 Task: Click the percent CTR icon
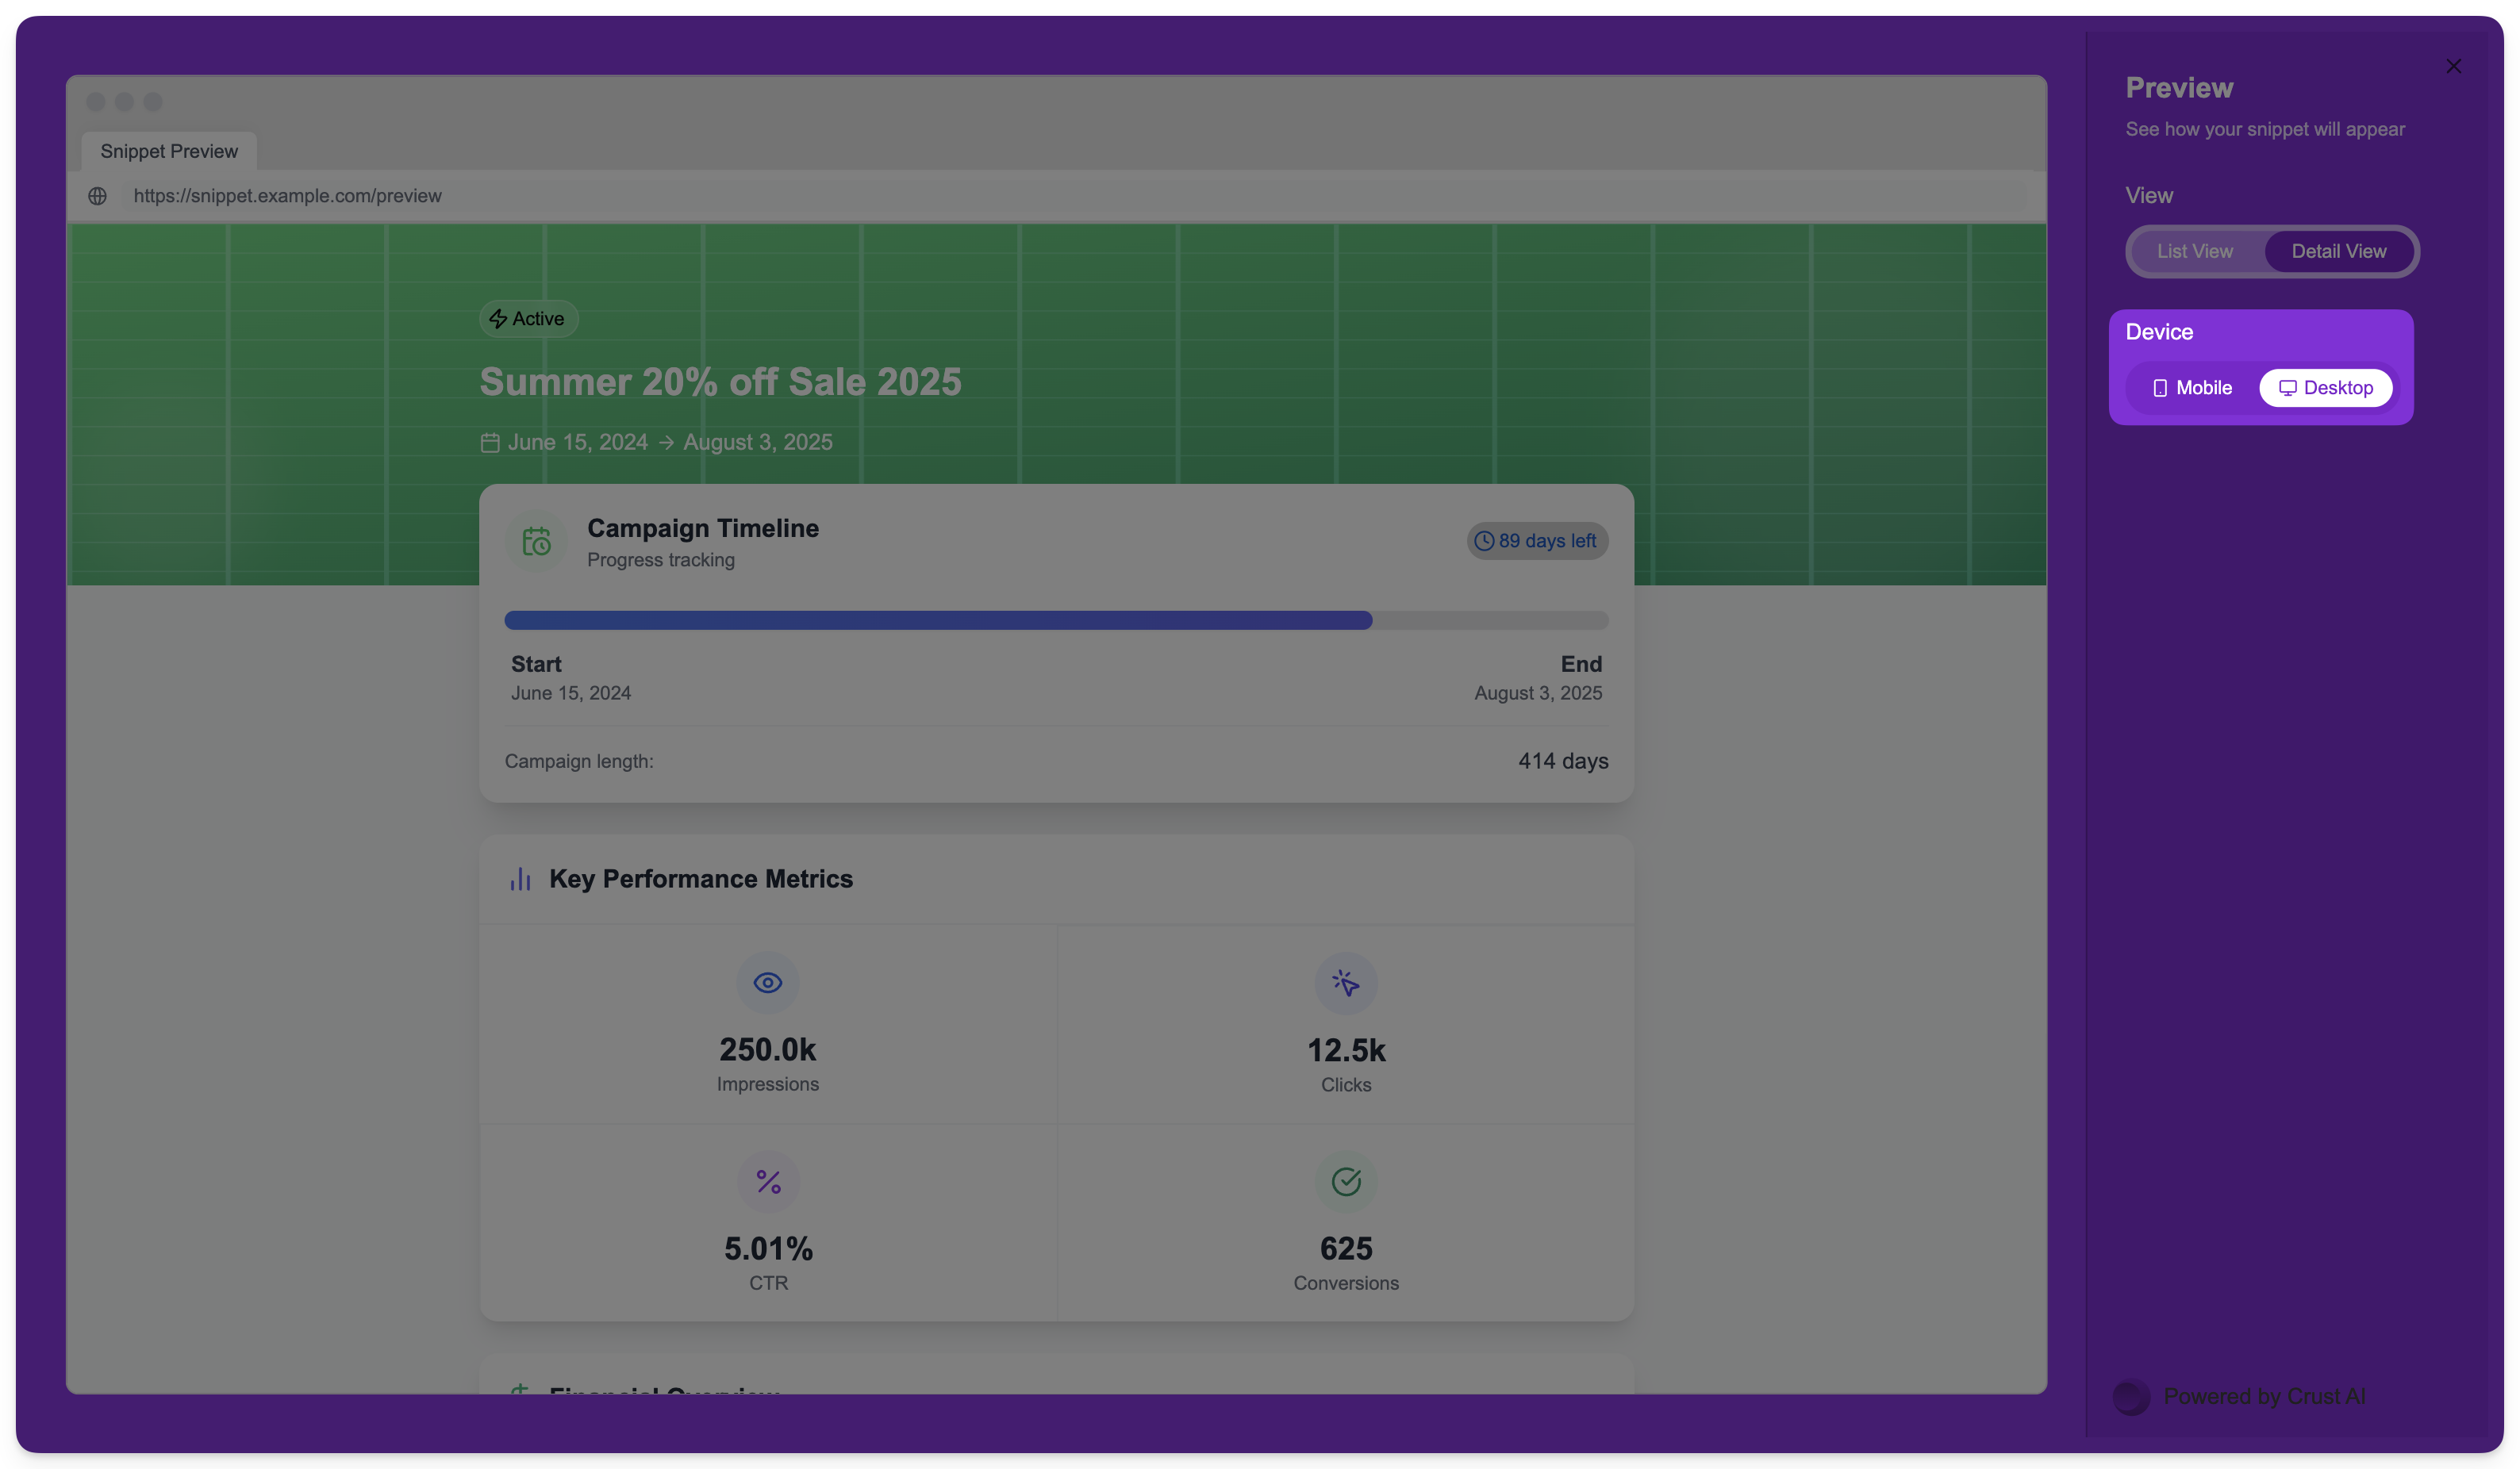click(767, 1182)
